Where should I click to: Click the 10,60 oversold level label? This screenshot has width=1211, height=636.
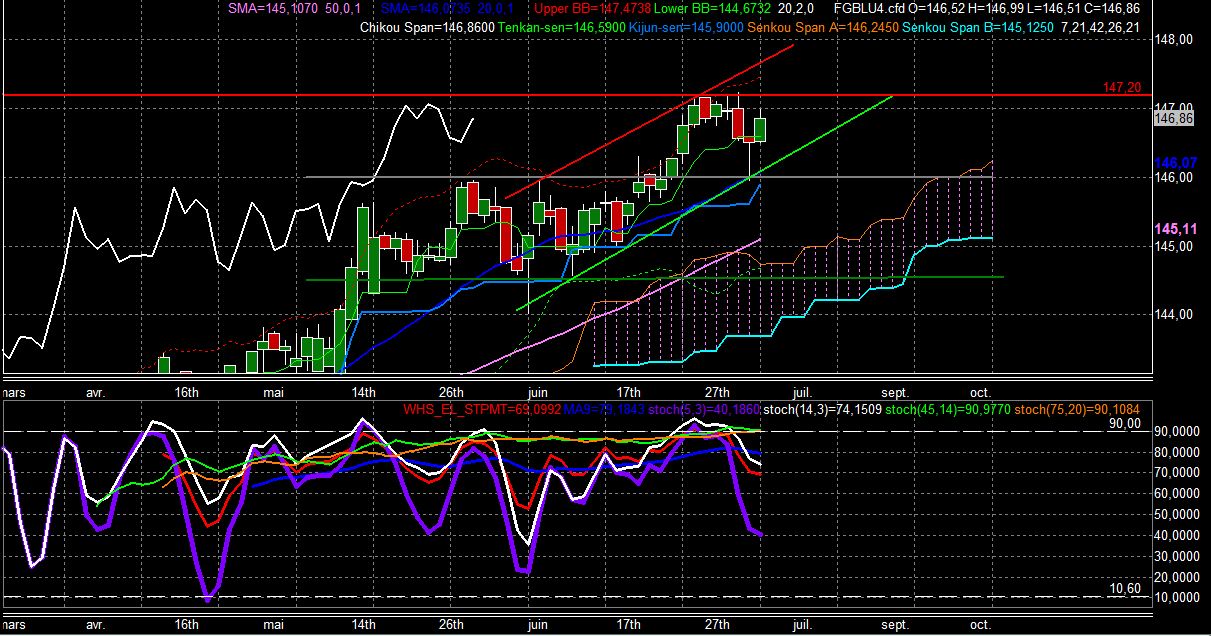[x=1124, y=589]
